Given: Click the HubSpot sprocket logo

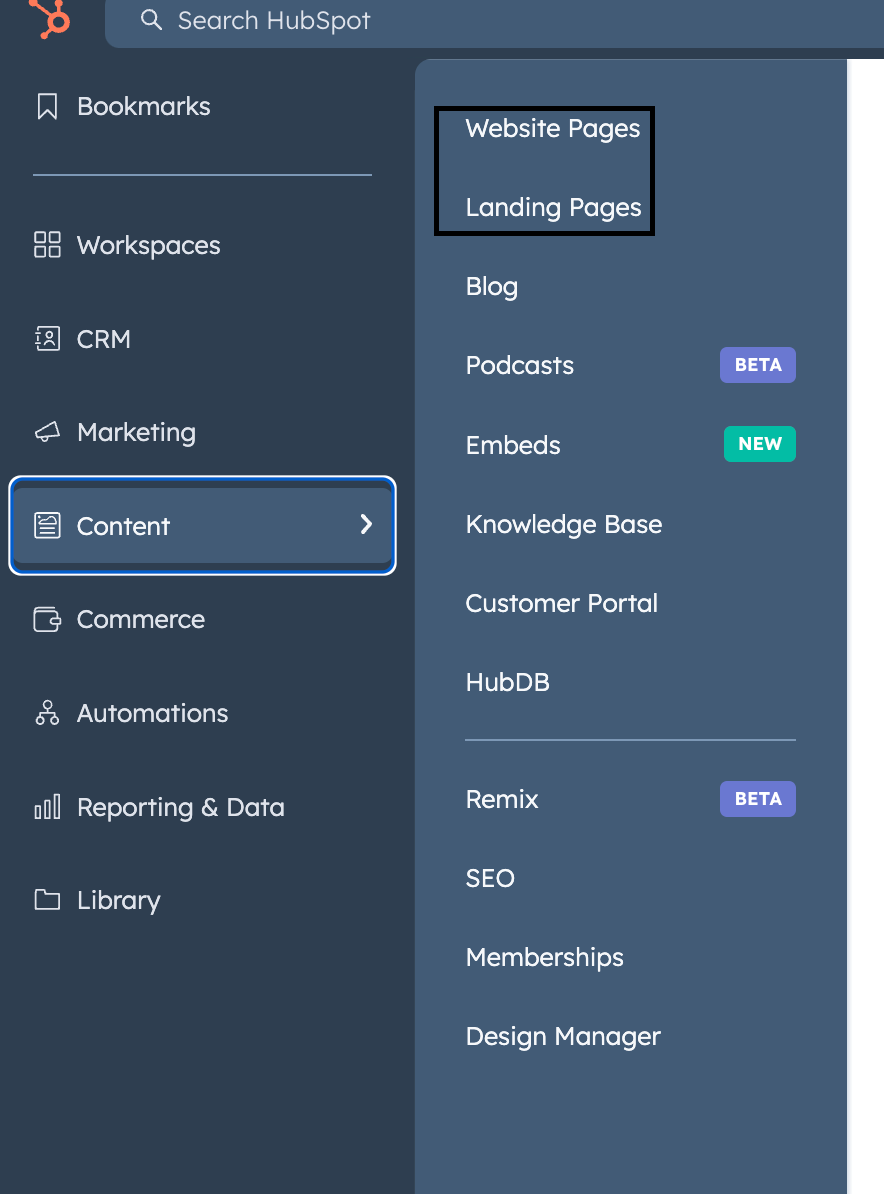Looking at the screenshot, I should tap(49, 18).
